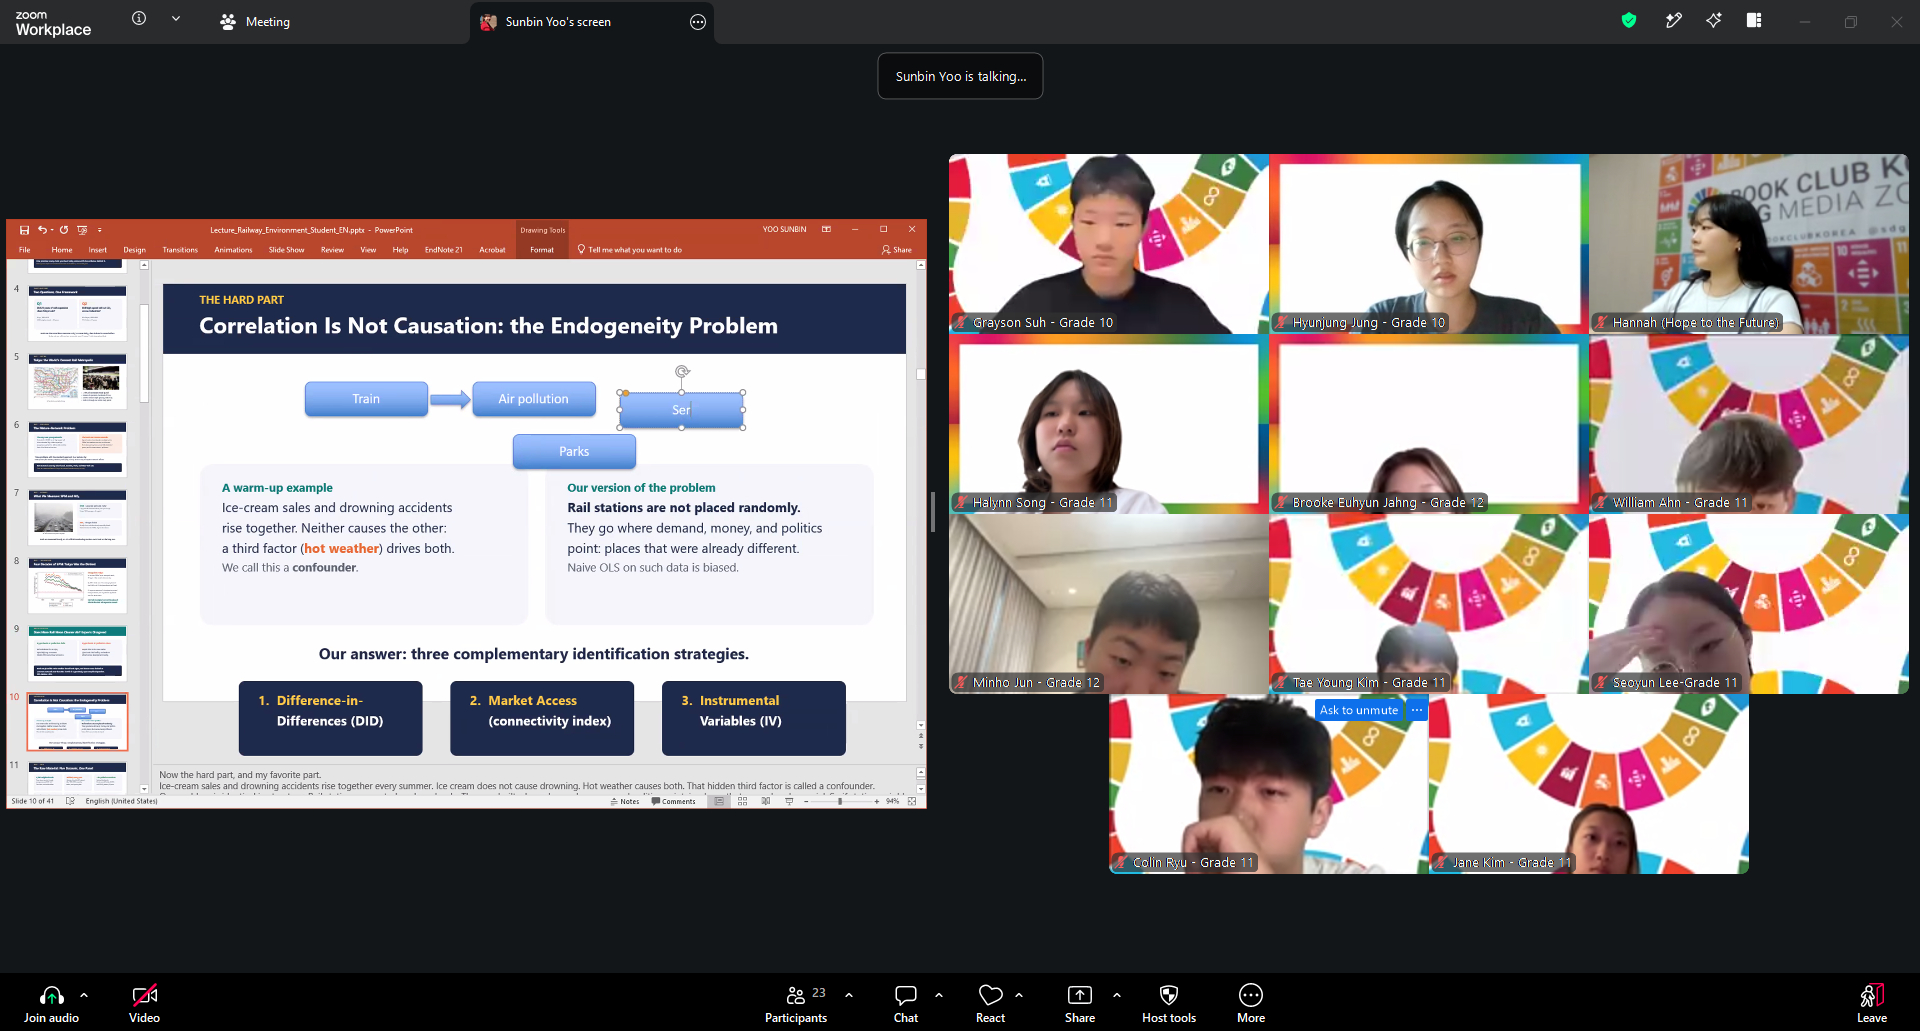Click the React heart icon
Viewport: 1920px width, 1032px height.
pyautogui.click(x=990, y=995)
